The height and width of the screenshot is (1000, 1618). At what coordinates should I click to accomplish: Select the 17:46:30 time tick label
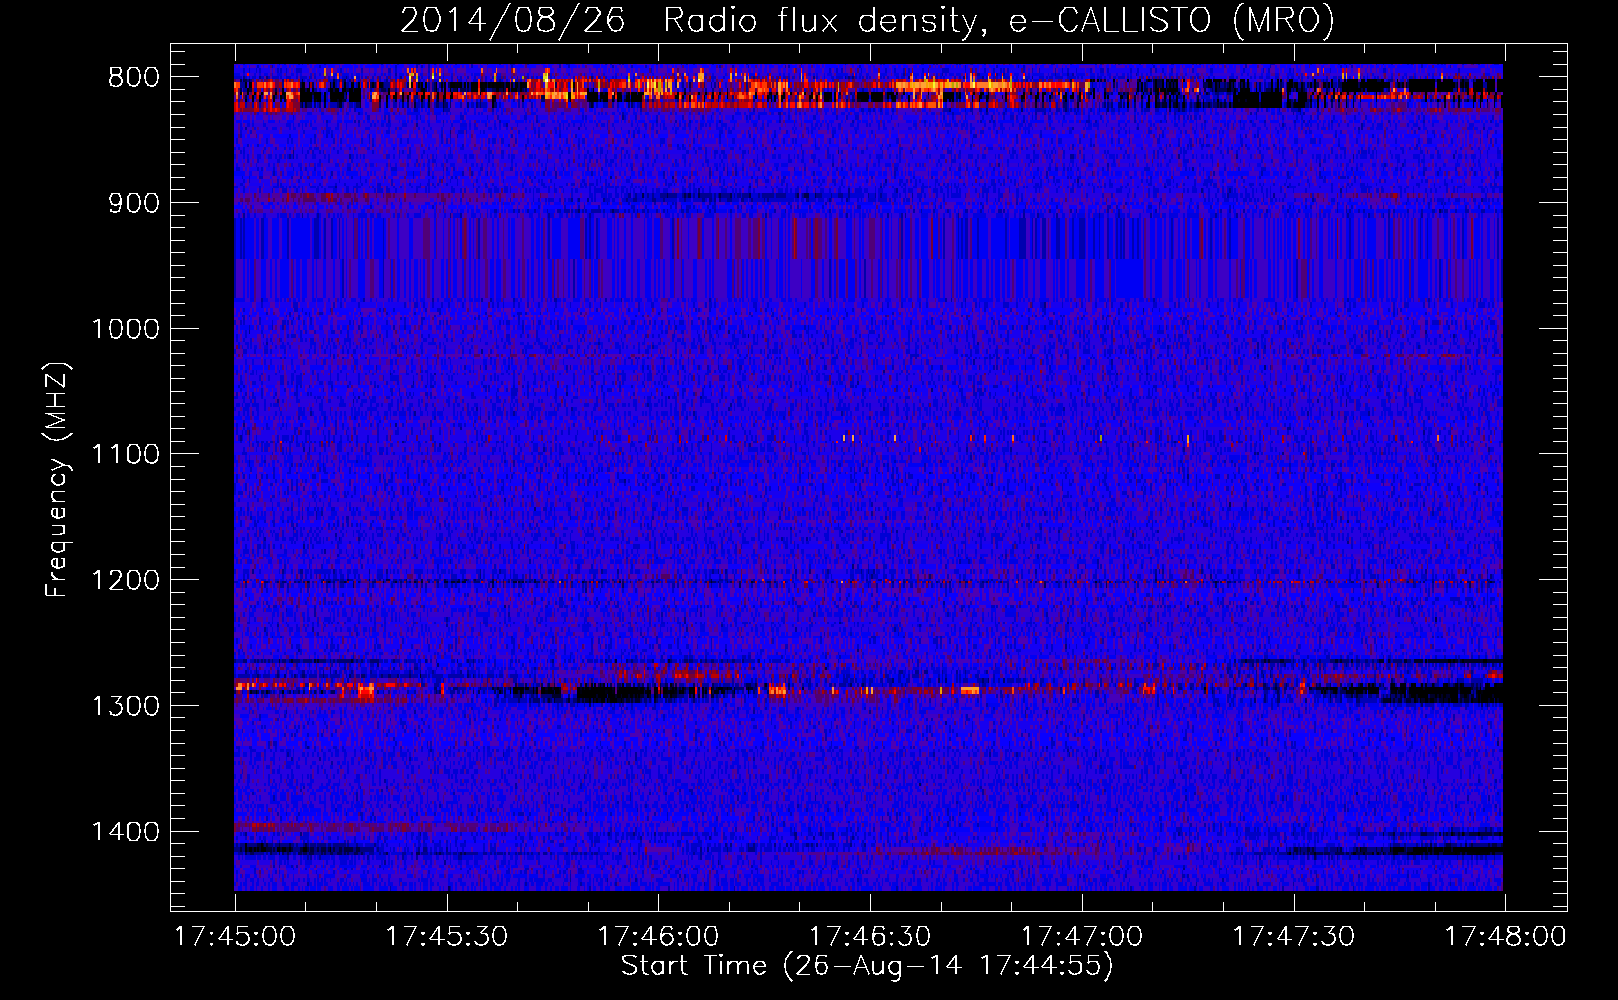870,937
